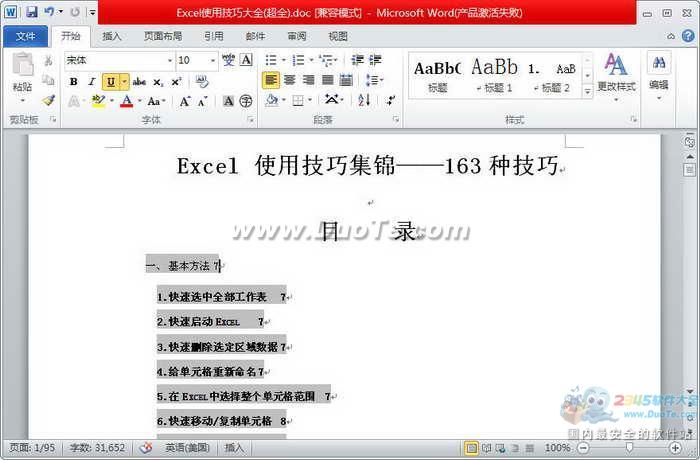Open the Editing (编辑) button
700x460 pixels.
click(x=658, y=76)
